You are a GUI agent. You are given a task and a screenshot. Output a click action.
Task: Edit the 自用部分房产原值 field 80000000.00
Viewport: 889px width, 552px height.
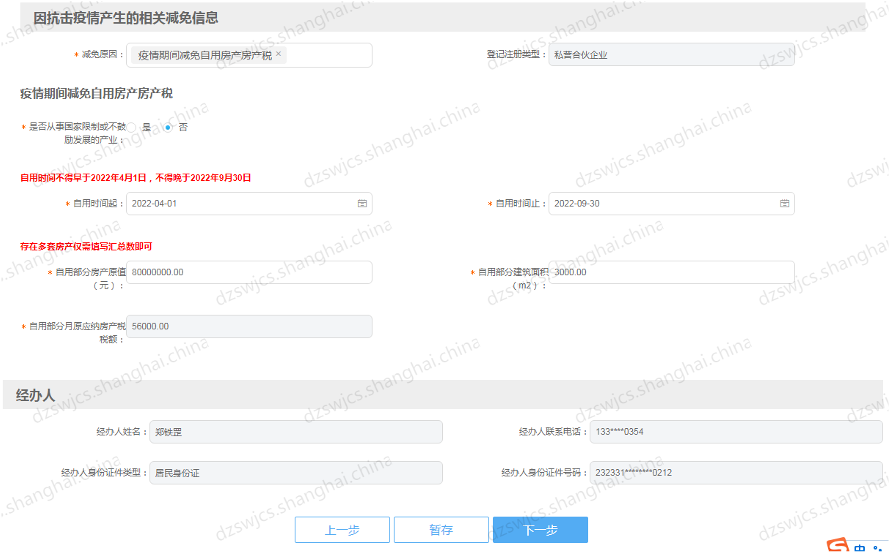pyautogui.click(x=249, y=272)
